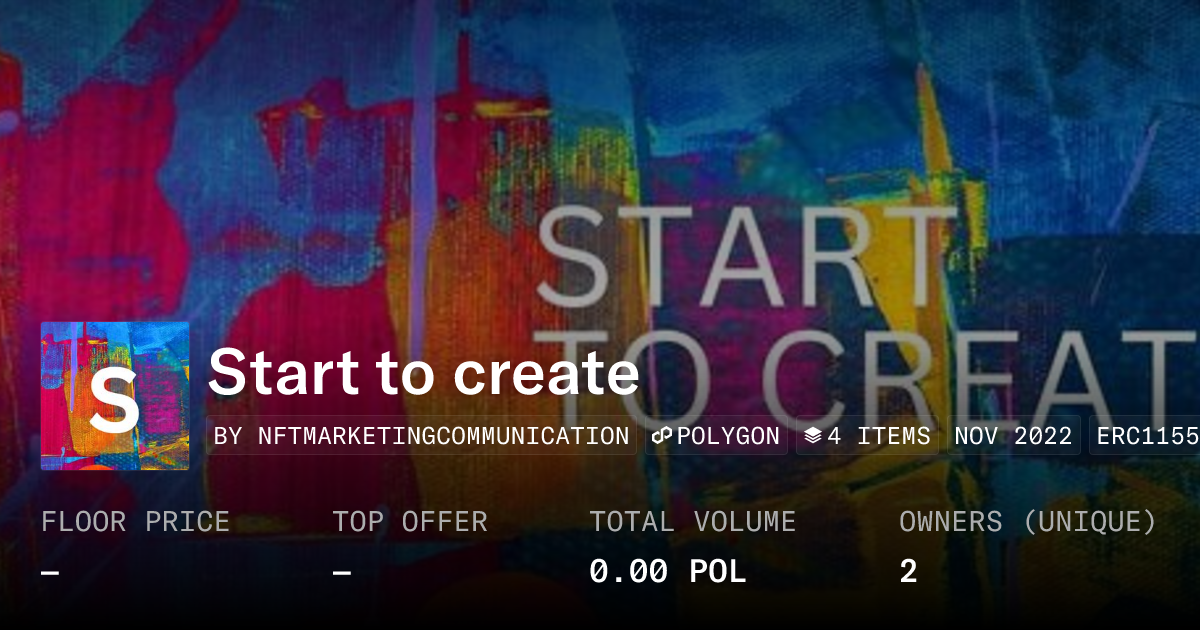1200x630 pixels.
Task: Select the owners count value 2
Action: pos(908,572)
